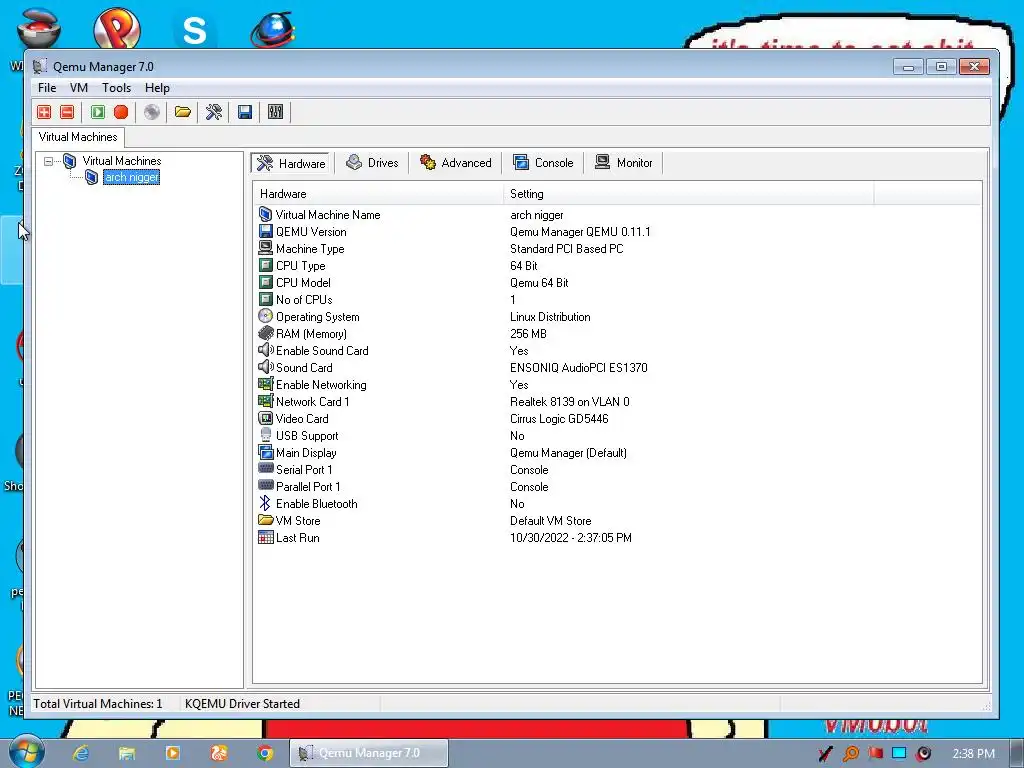Open Google Chrome from the taskbar
The height and width of the screenshot is (768, 1024).
pos(264,753)
